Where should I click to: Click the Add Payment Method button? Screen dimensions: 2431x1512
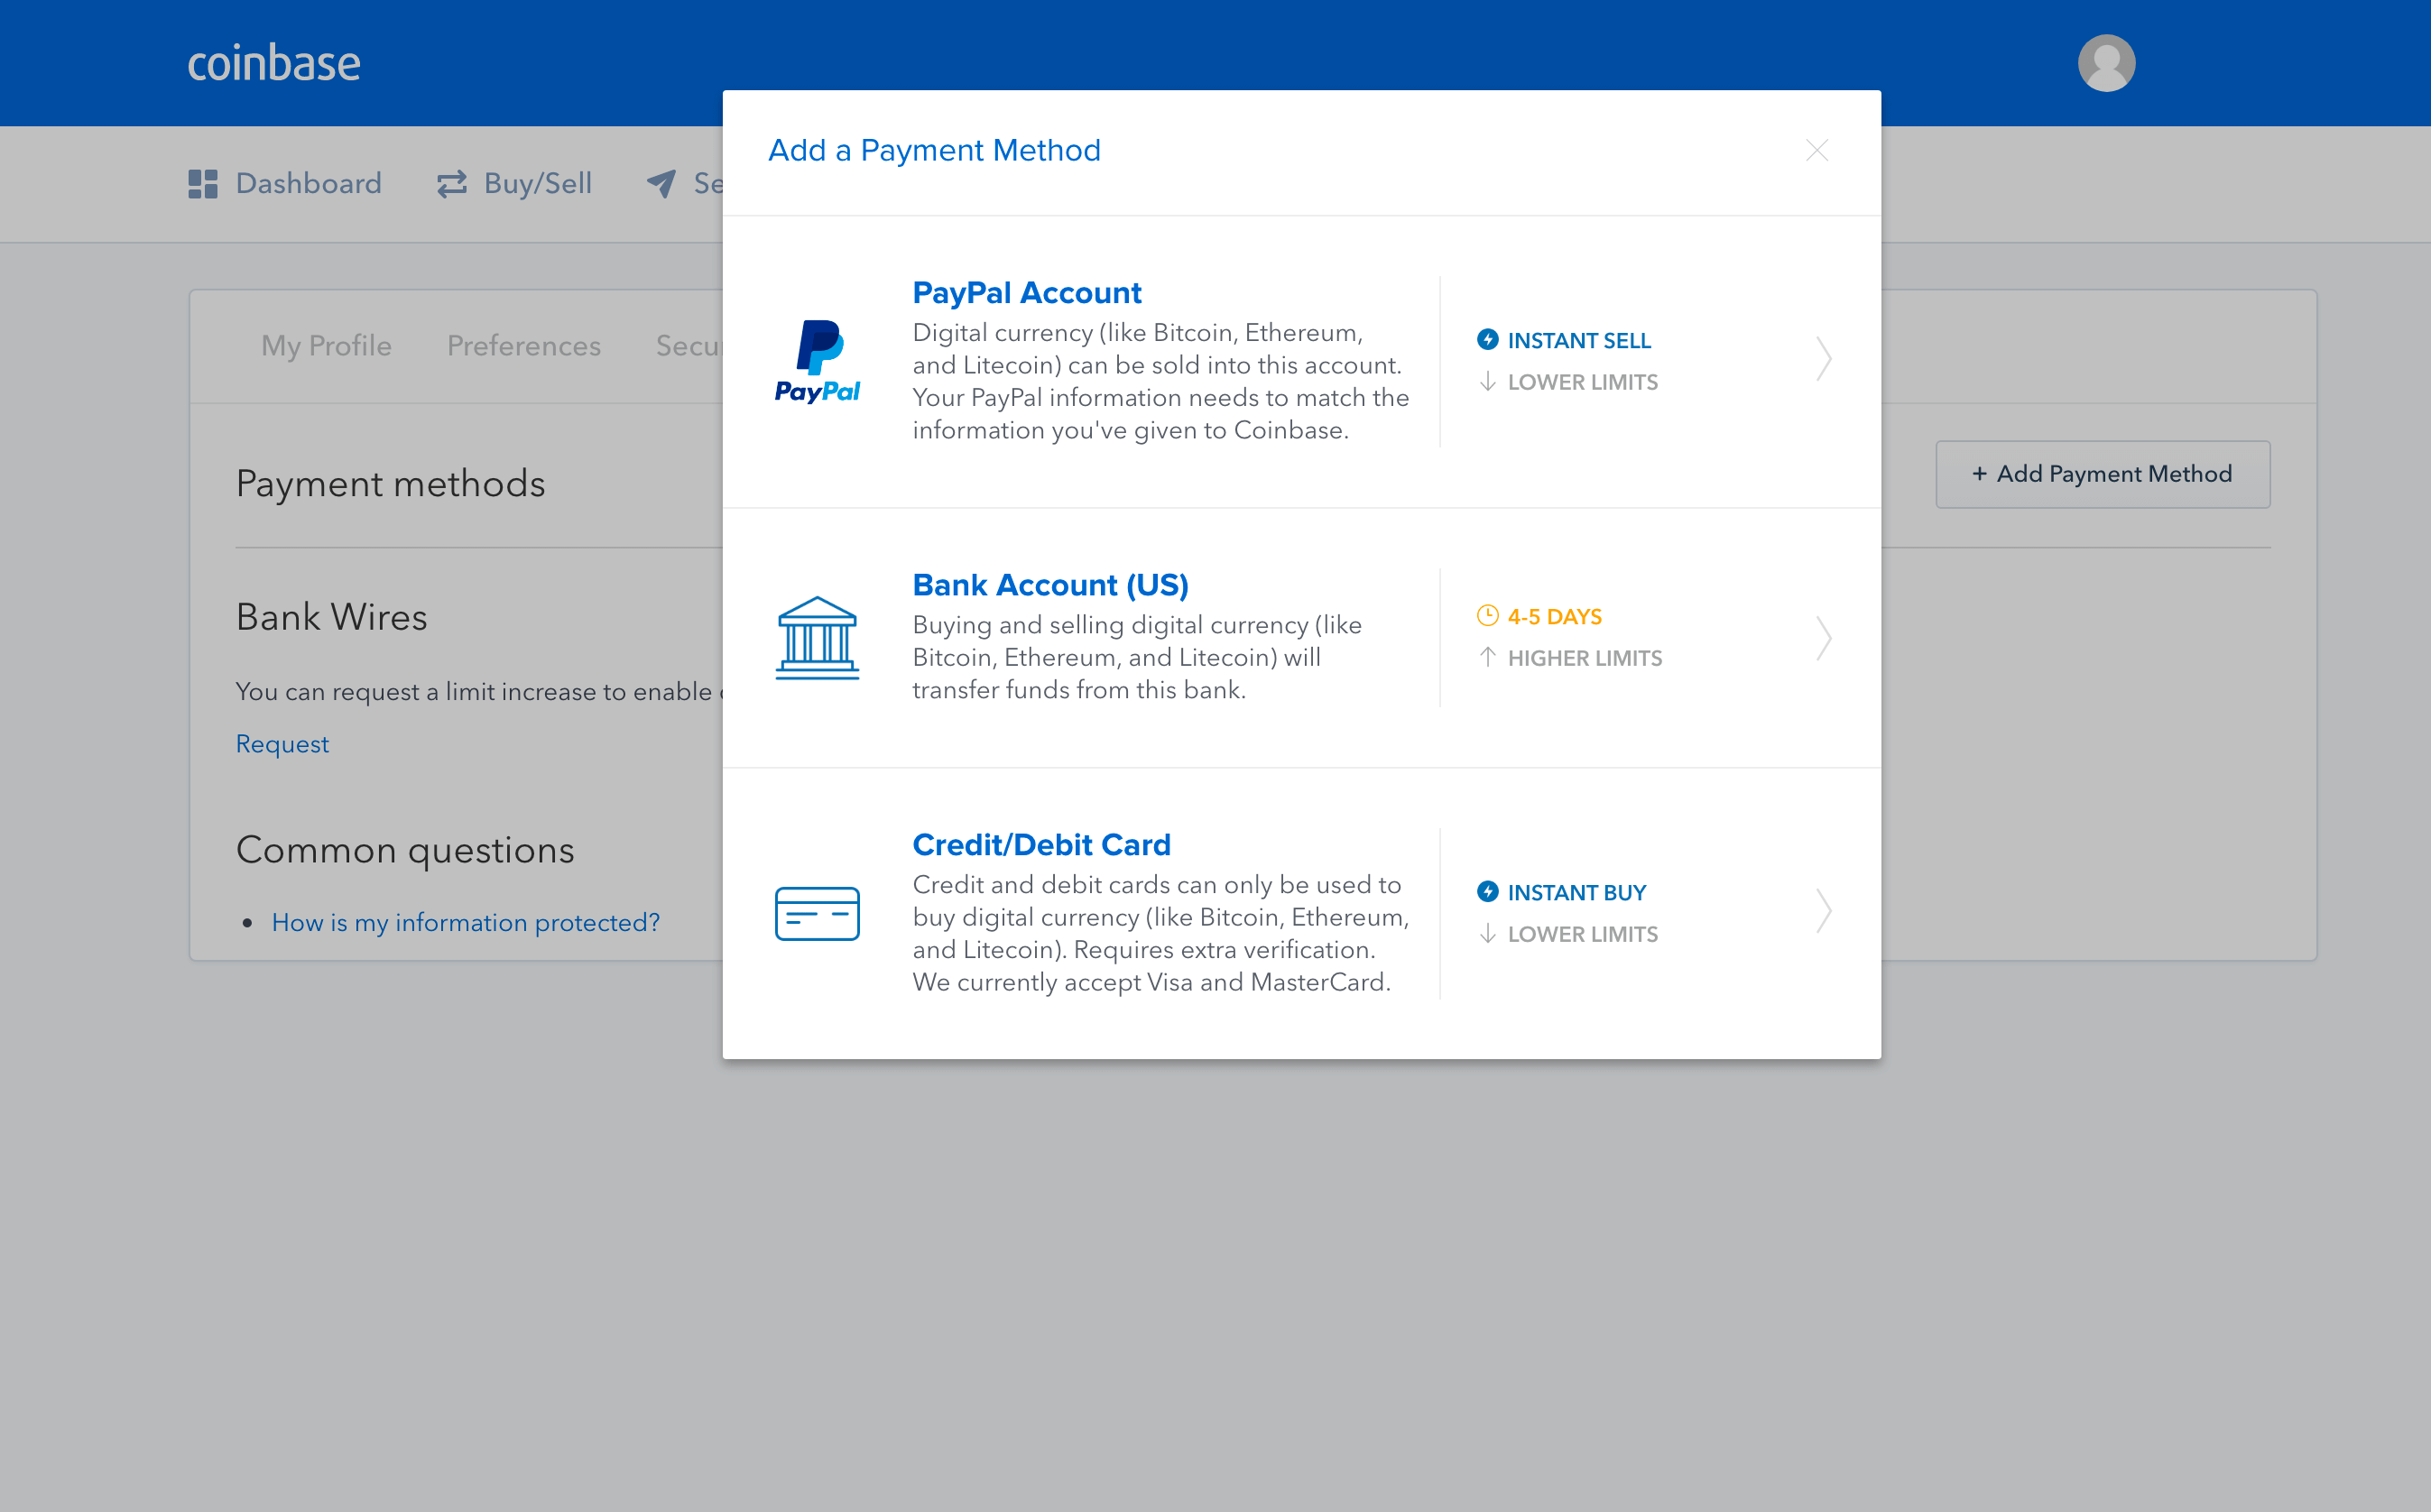click(2100, 474)
